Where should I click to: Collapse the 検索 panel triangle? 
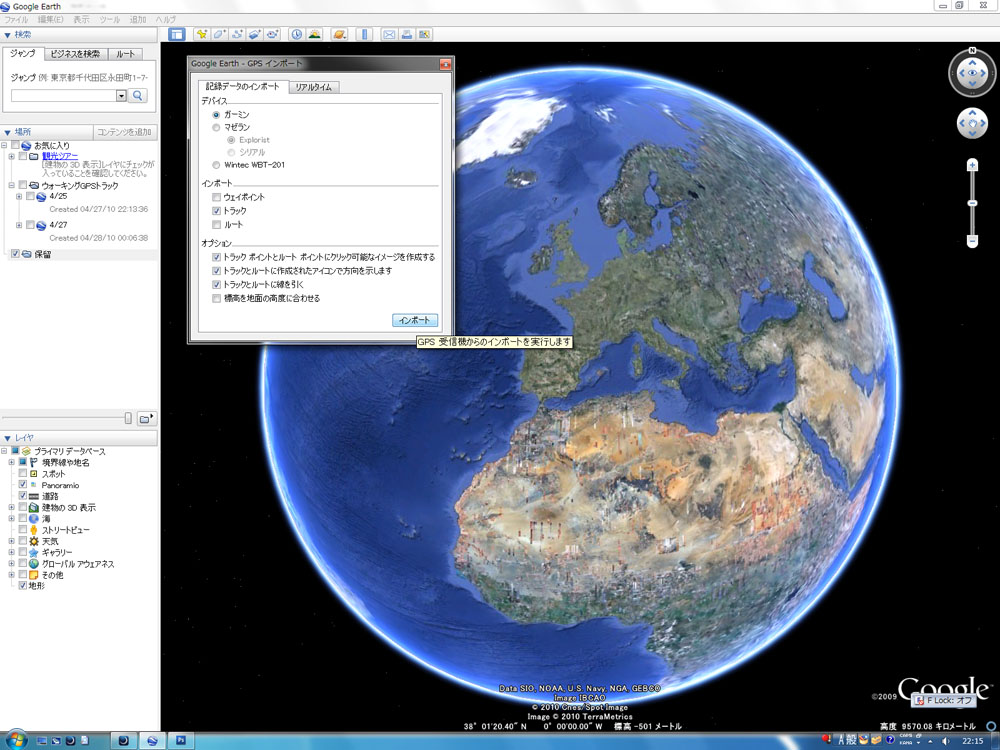(x=7, y=35)
